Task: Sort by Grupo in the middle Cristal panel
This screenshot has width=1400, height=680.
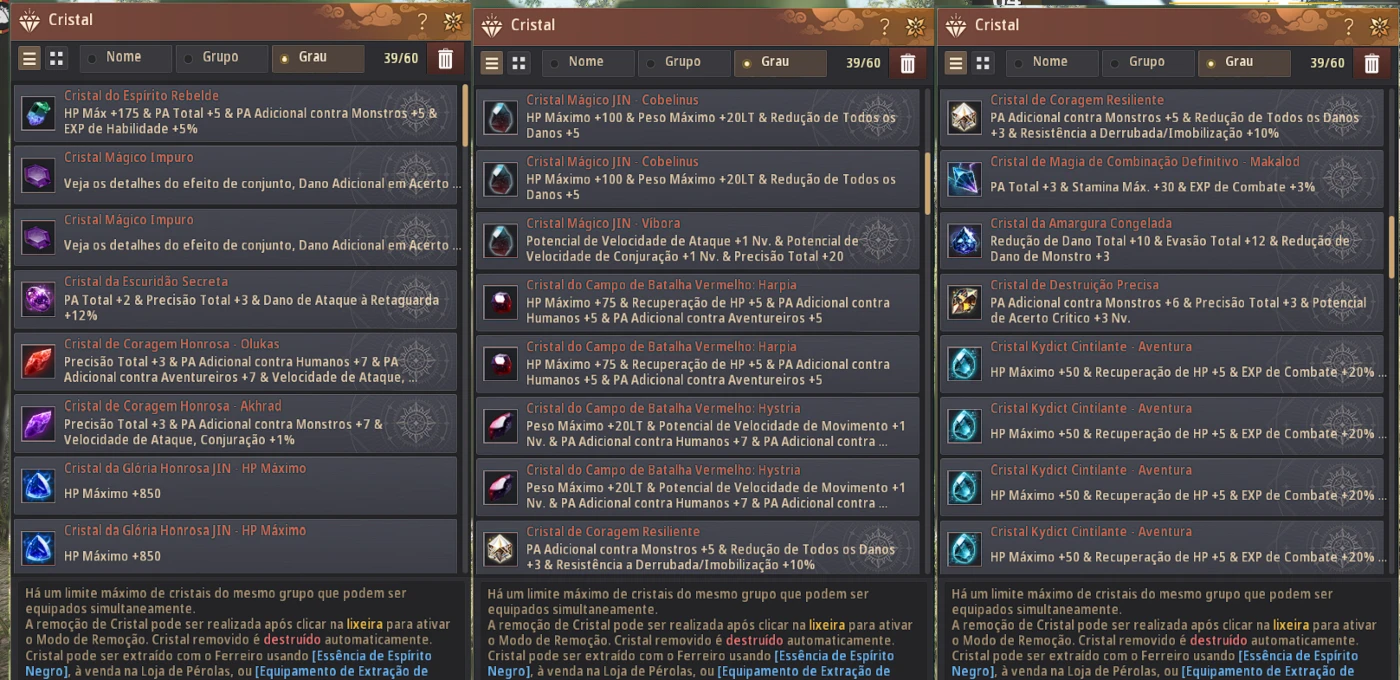Action: click(x=684, y=62)
